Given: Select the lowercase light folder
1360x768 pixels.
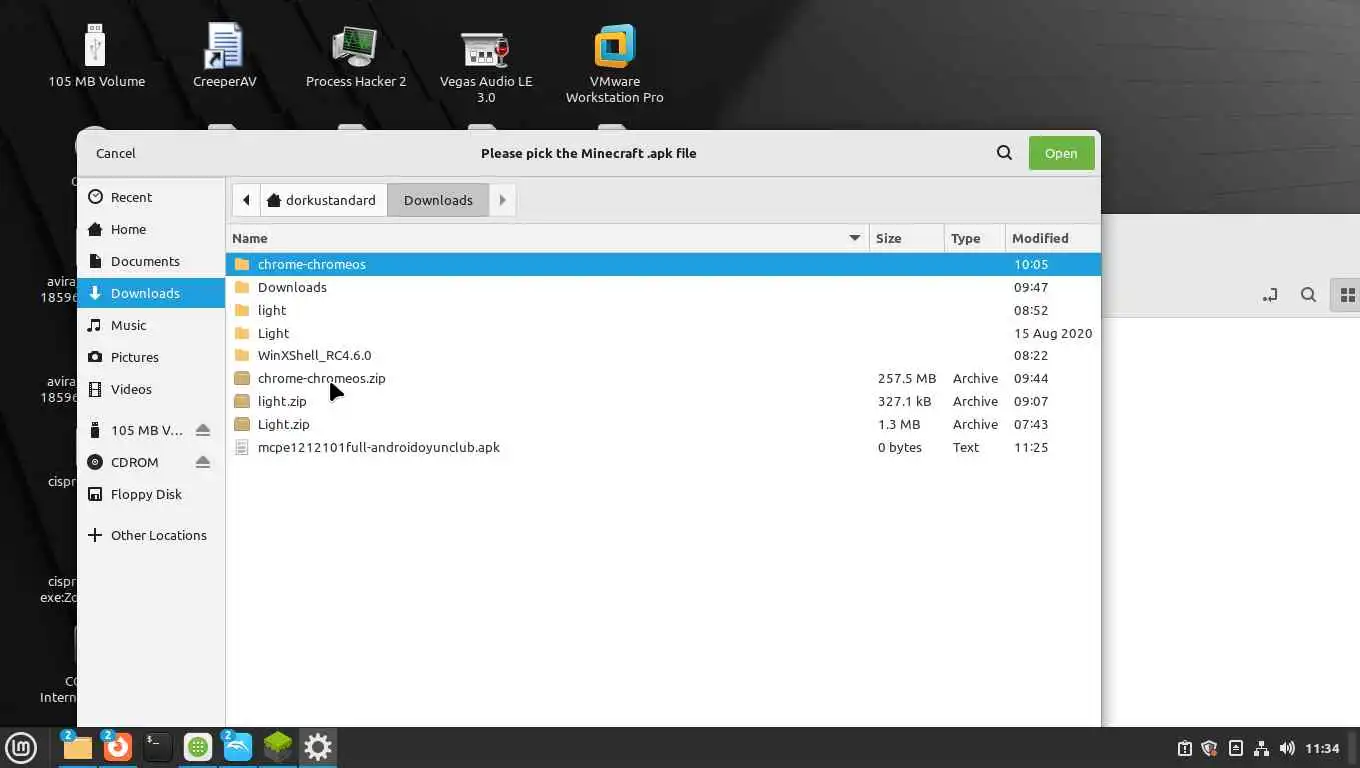Looking at the screenshot, I should click(x=663, y=310).
